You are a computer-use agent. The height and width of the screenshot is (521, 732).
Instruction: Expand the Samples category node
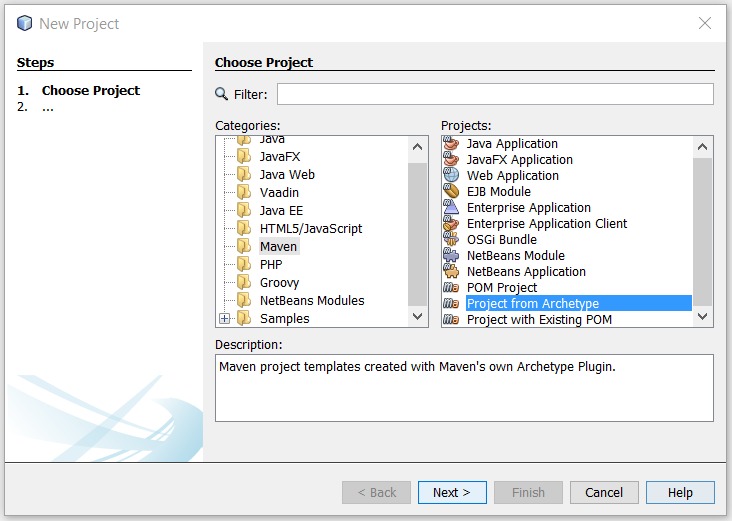click(225, 318)
